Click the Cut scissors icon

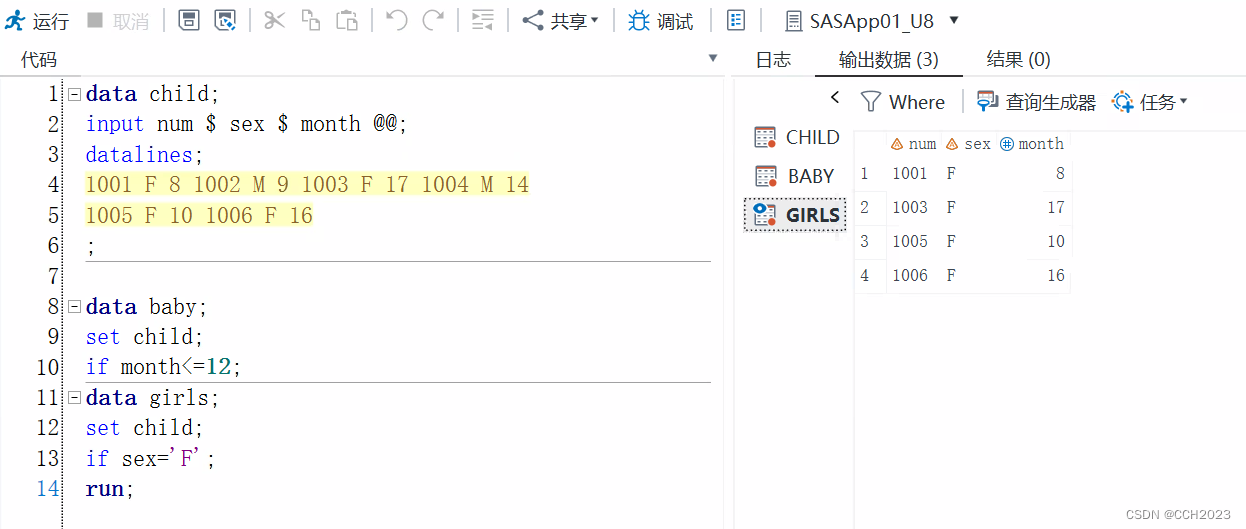tap(275, 20)
